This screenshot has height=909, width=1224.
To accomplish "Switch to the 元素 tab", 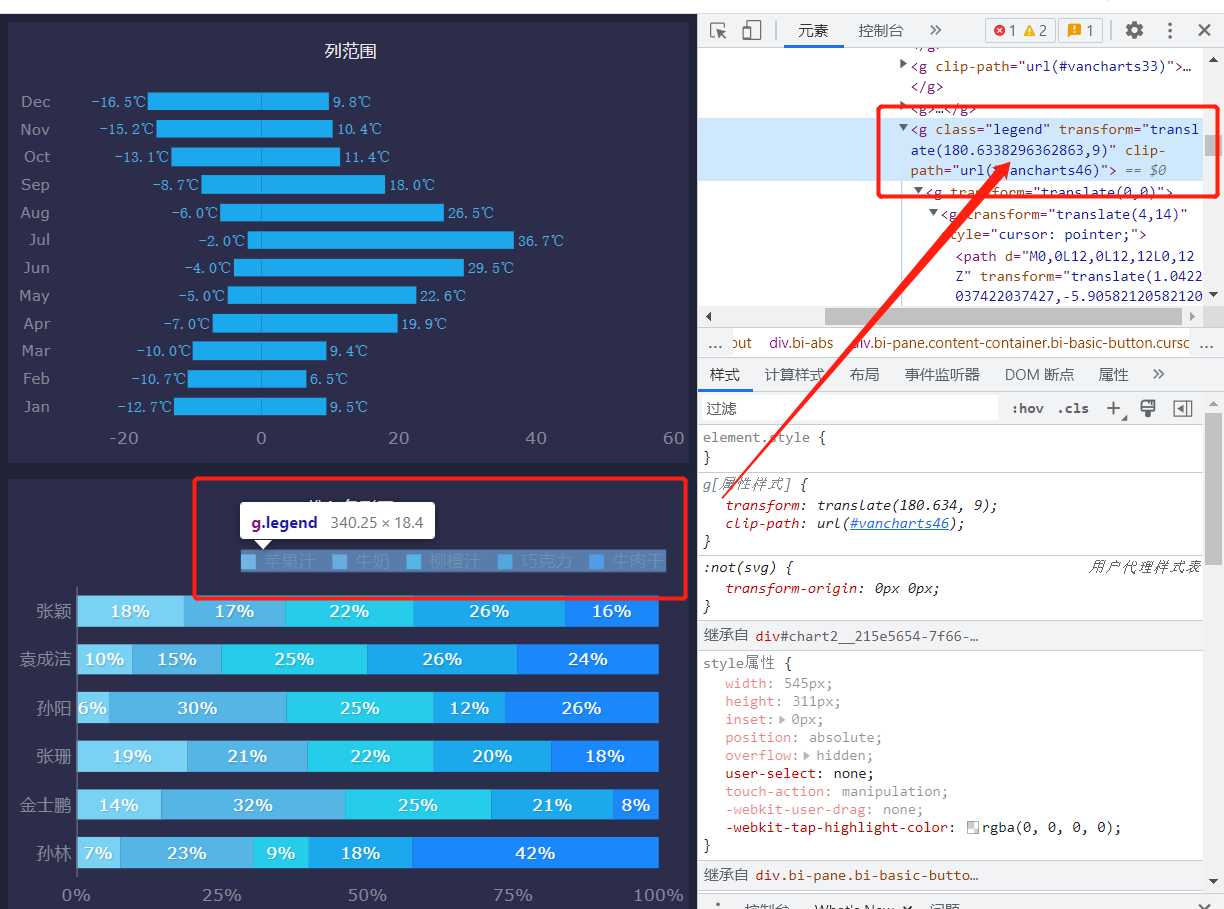I will click(813, 31).
